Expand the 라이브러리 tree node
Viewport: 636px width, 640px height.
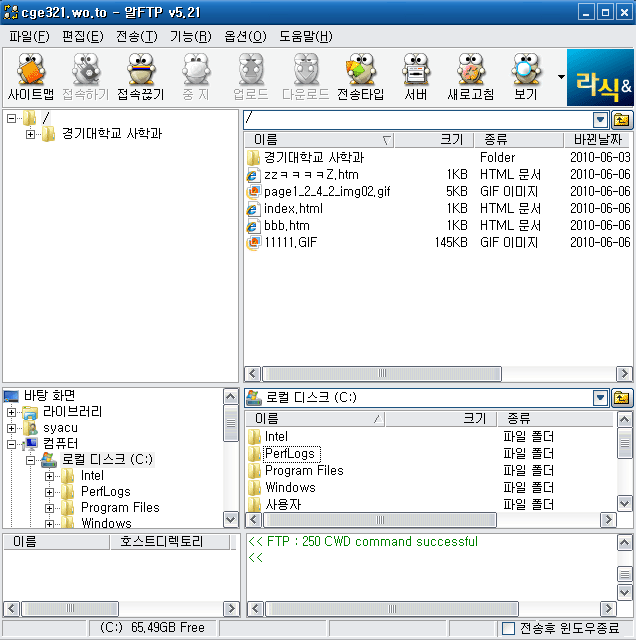coord(11,412)
